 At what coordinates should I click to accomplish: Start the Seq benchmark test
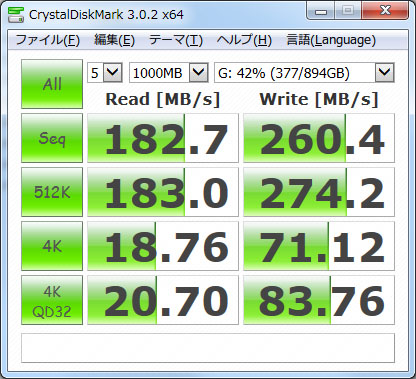(52, 138)
